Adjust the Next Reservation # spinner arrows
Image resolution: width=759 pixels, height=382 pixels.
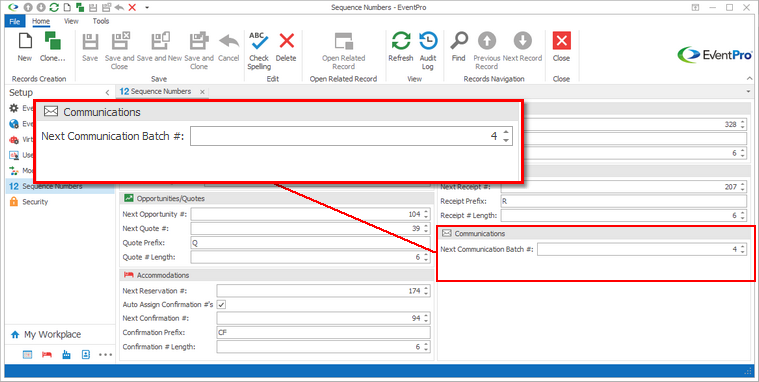pyautogui.click(x=426, y=291)
